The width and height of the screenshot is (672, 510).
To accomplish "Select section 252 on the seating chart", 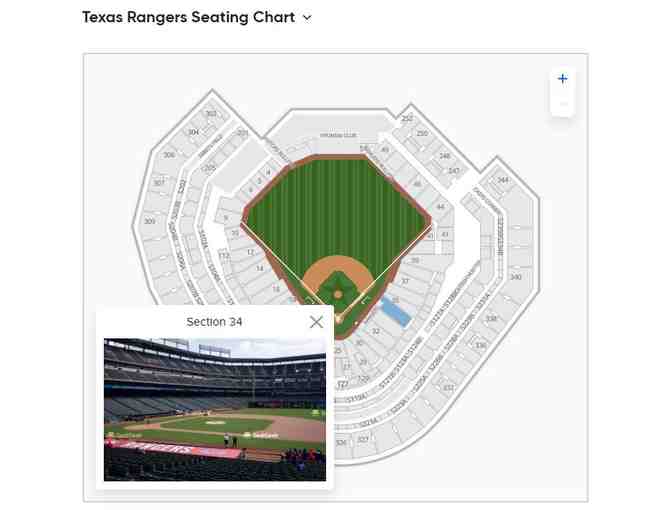I will 407,118.
